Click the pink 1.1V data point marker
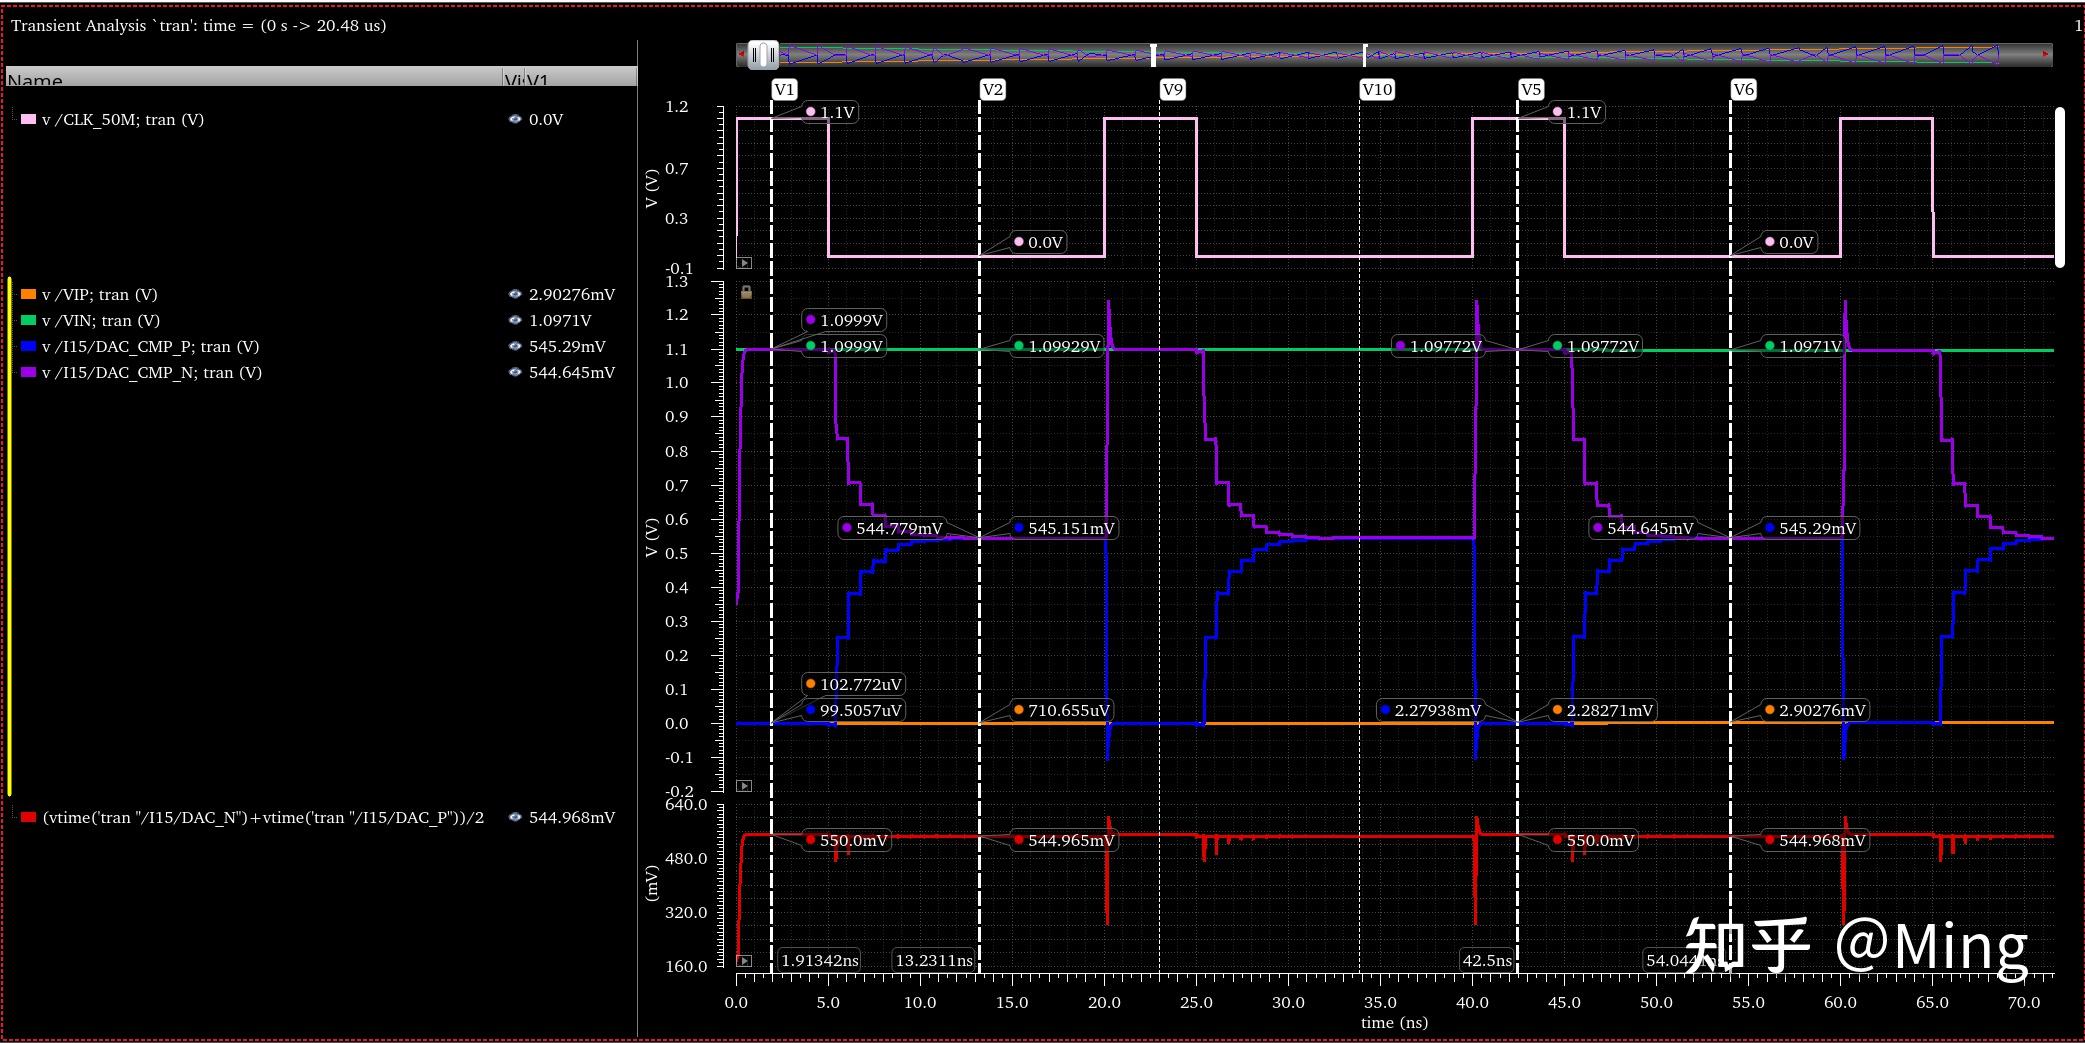Viewport: 2085px width, 1043px height. click(x=811, y=113)
